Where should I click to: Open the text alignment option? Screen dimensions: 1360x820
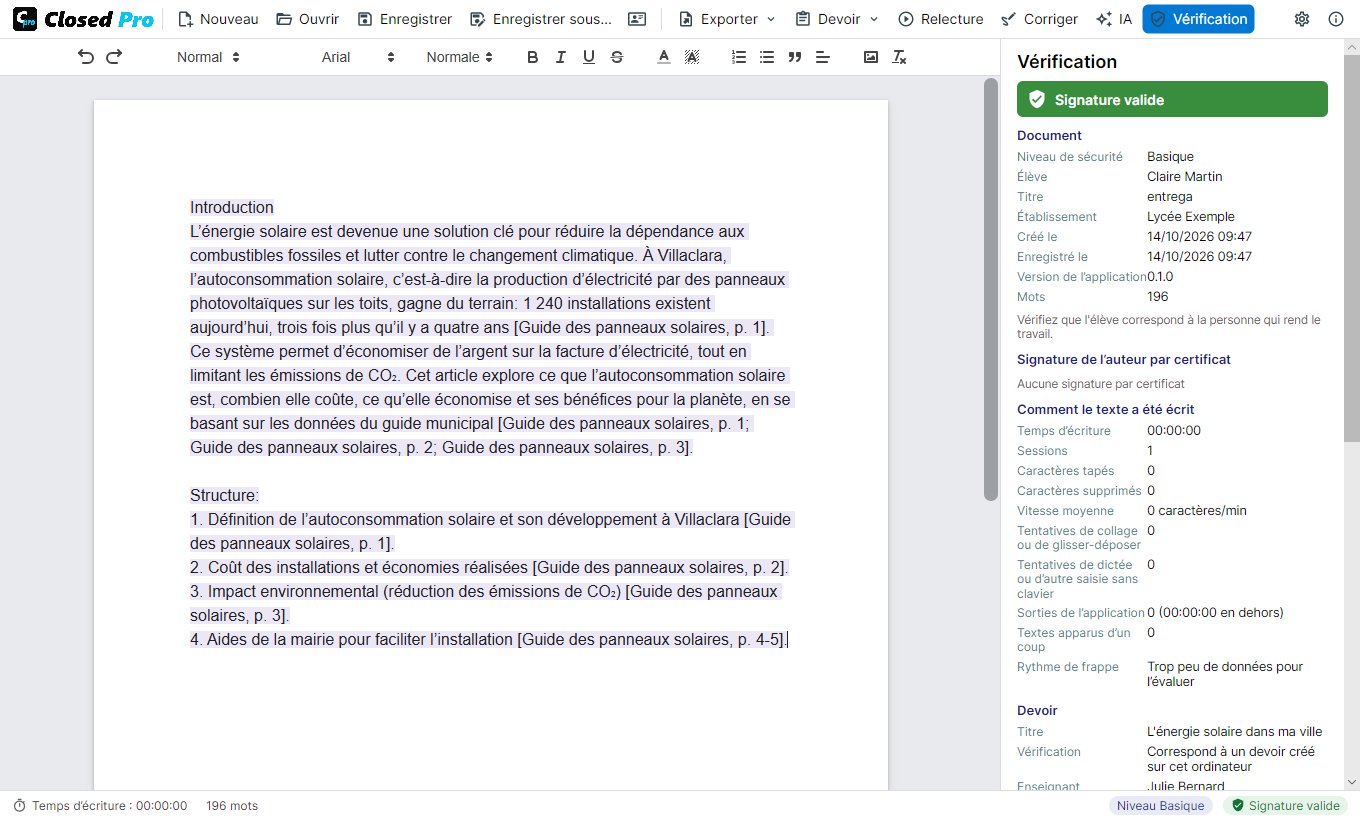tap(823, 57)
